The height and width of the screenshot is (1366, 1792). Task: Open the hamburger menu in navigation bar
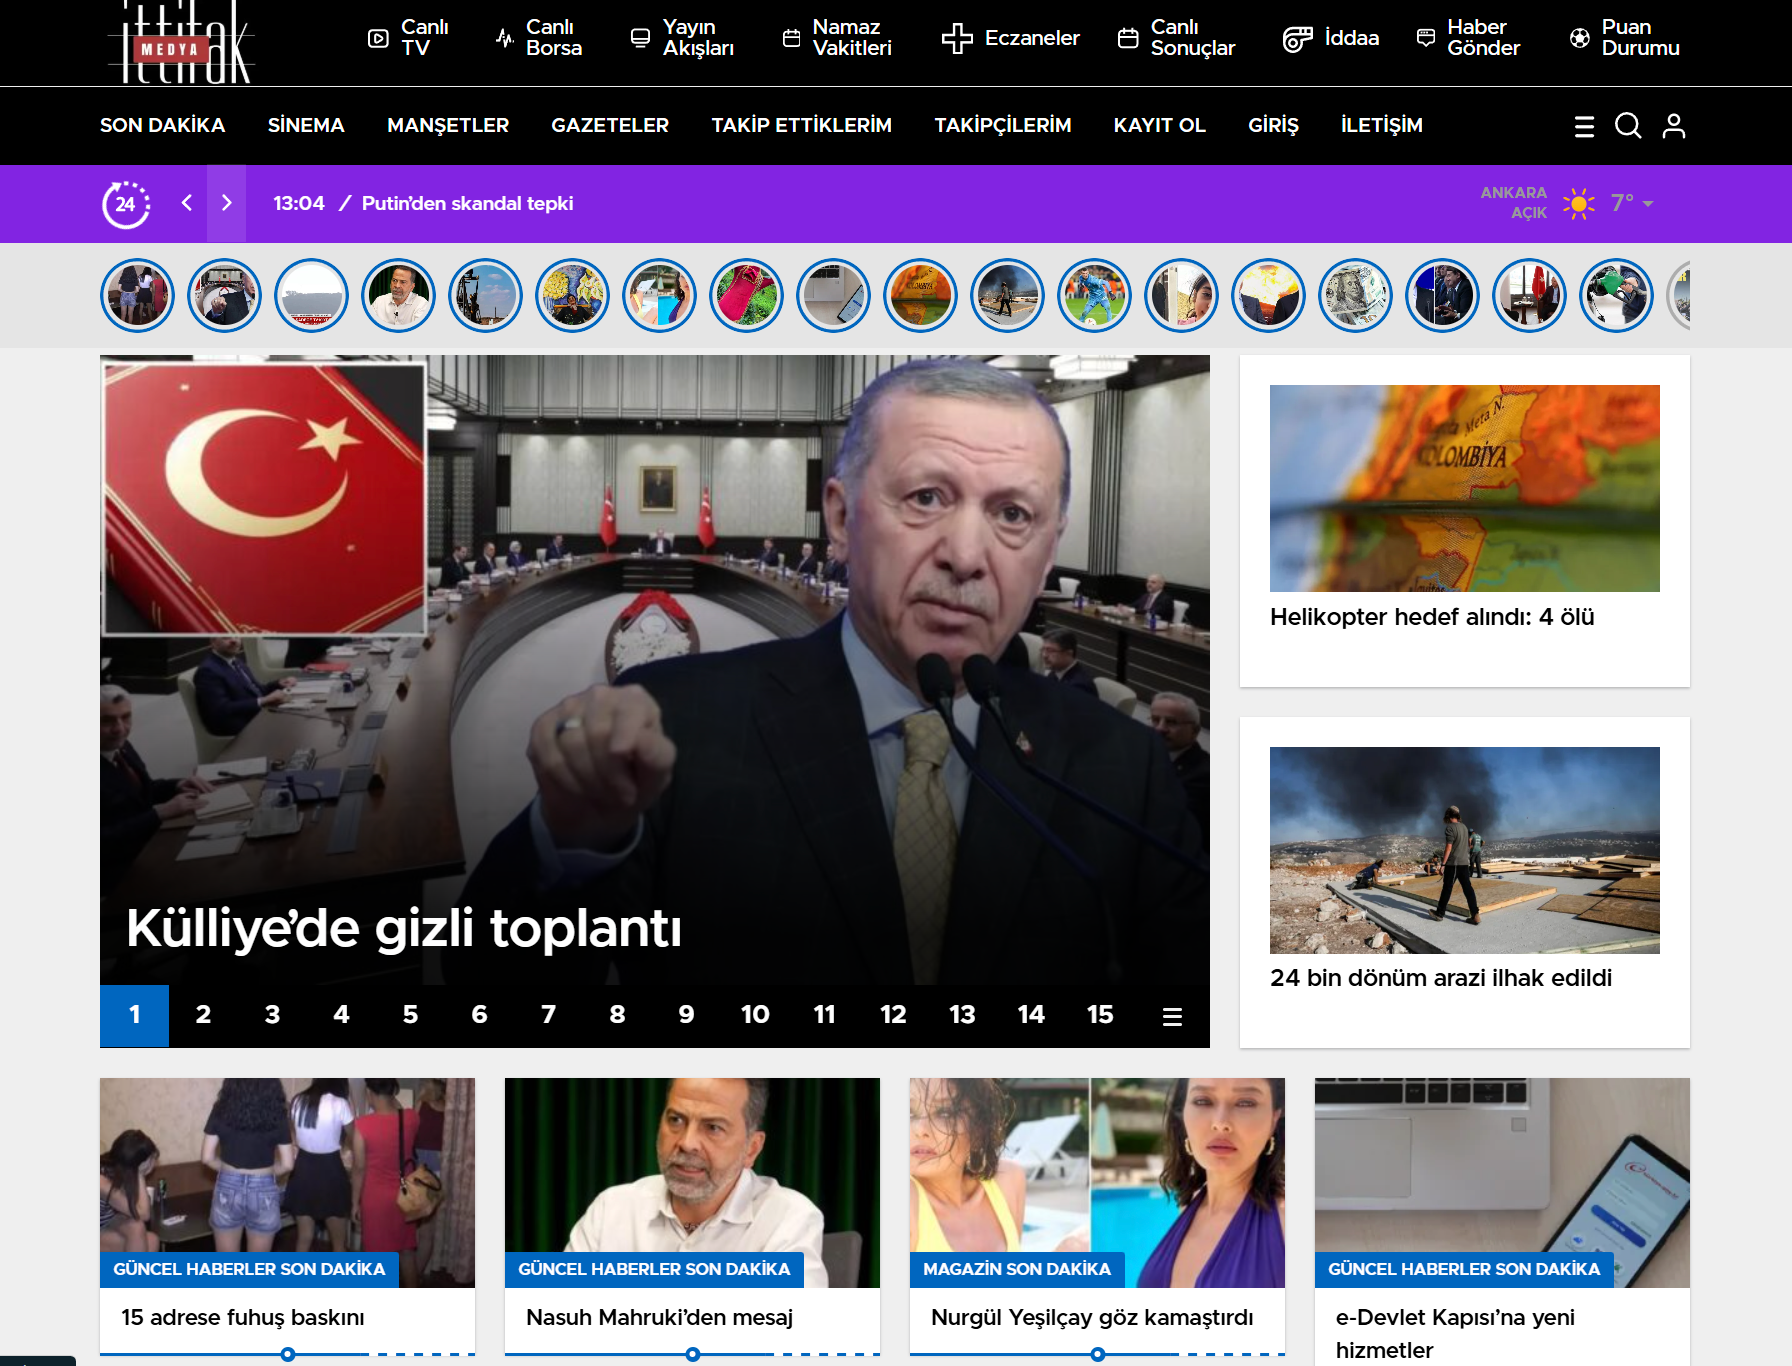[x=1584, y=126]
